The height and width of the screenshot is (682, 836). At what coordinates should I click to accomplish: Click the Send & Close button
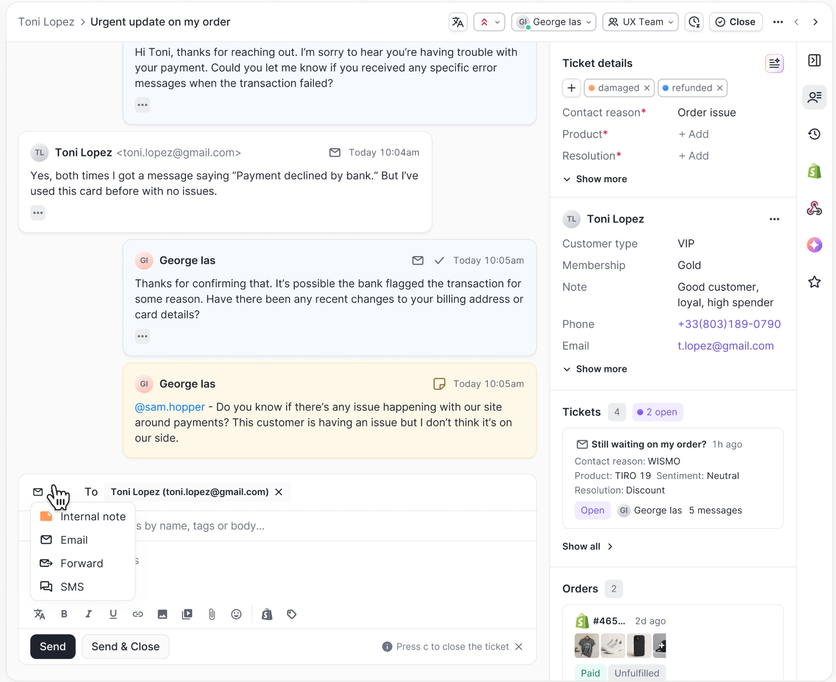tap(125, 647)
